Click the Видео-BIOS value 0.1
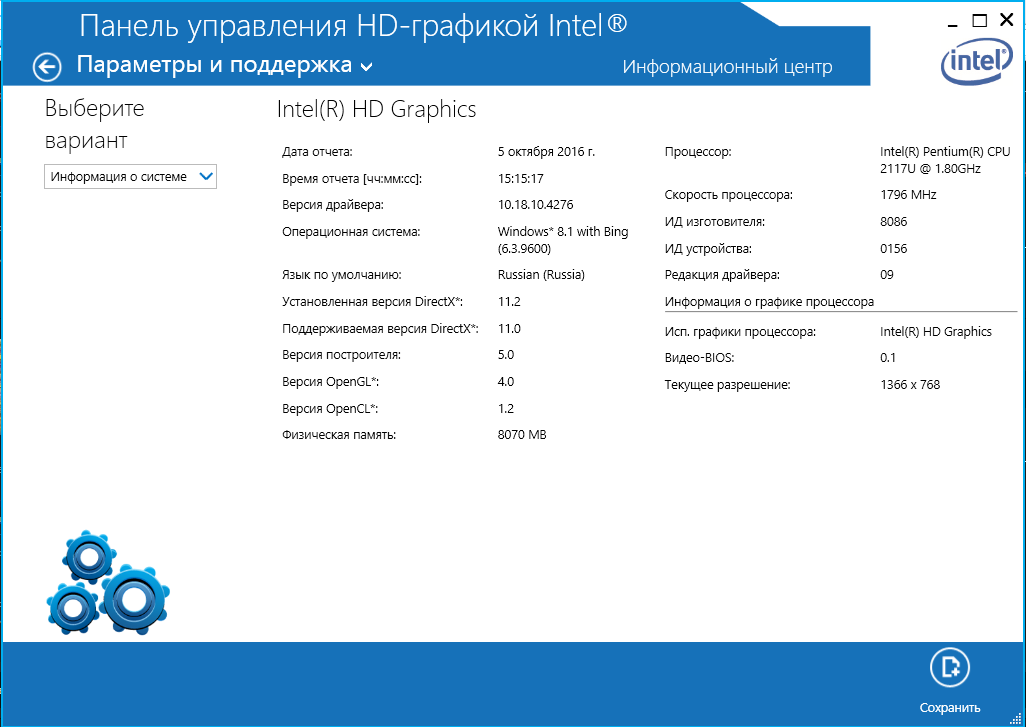The image size is (1026, 727). pos(888,358)
